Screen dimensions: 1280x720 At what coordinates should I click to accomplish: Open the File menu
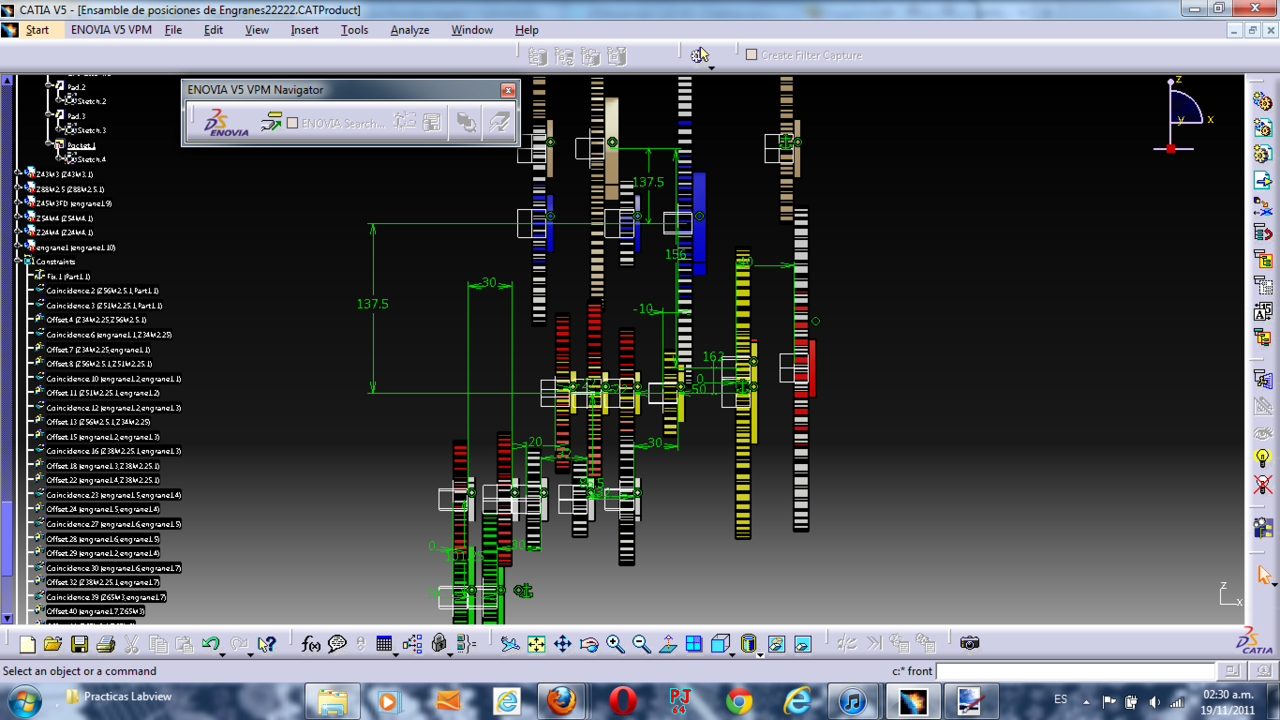[x=173, y=30]
